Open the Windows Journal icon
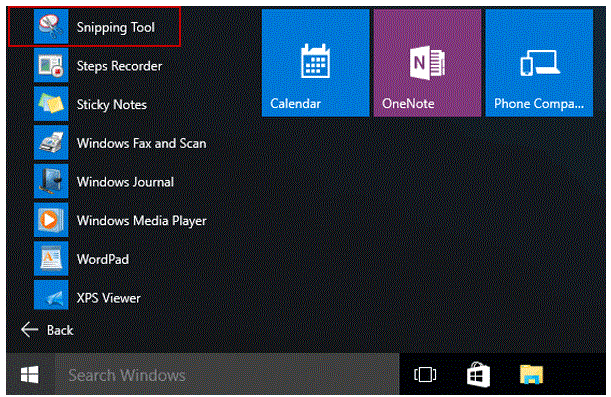 pyautogui.click(x=51, y=181)
